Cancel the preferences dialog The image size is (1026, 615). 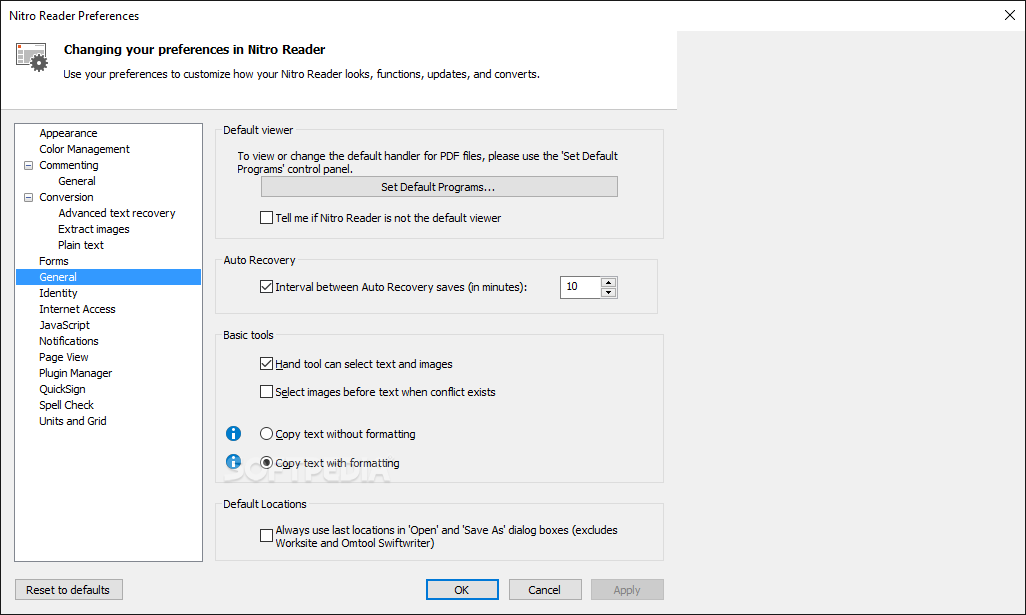coord(545,590)
